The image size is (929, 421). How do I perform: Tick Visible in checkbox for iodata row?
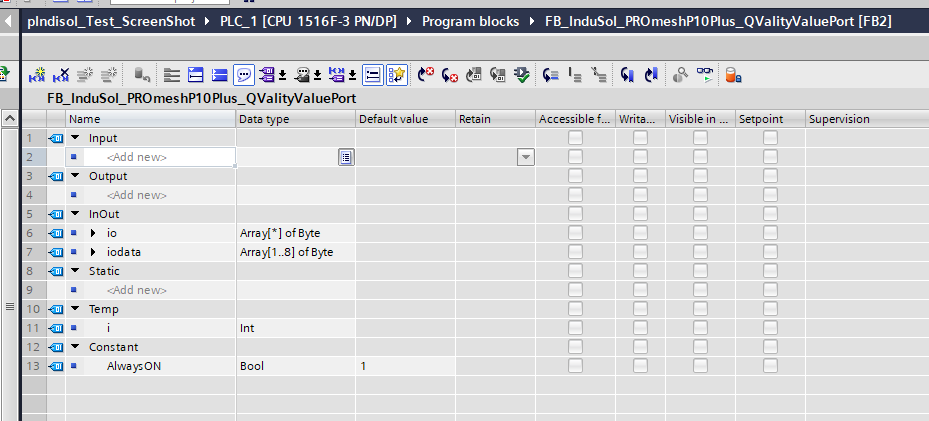[x=700, y=252]
